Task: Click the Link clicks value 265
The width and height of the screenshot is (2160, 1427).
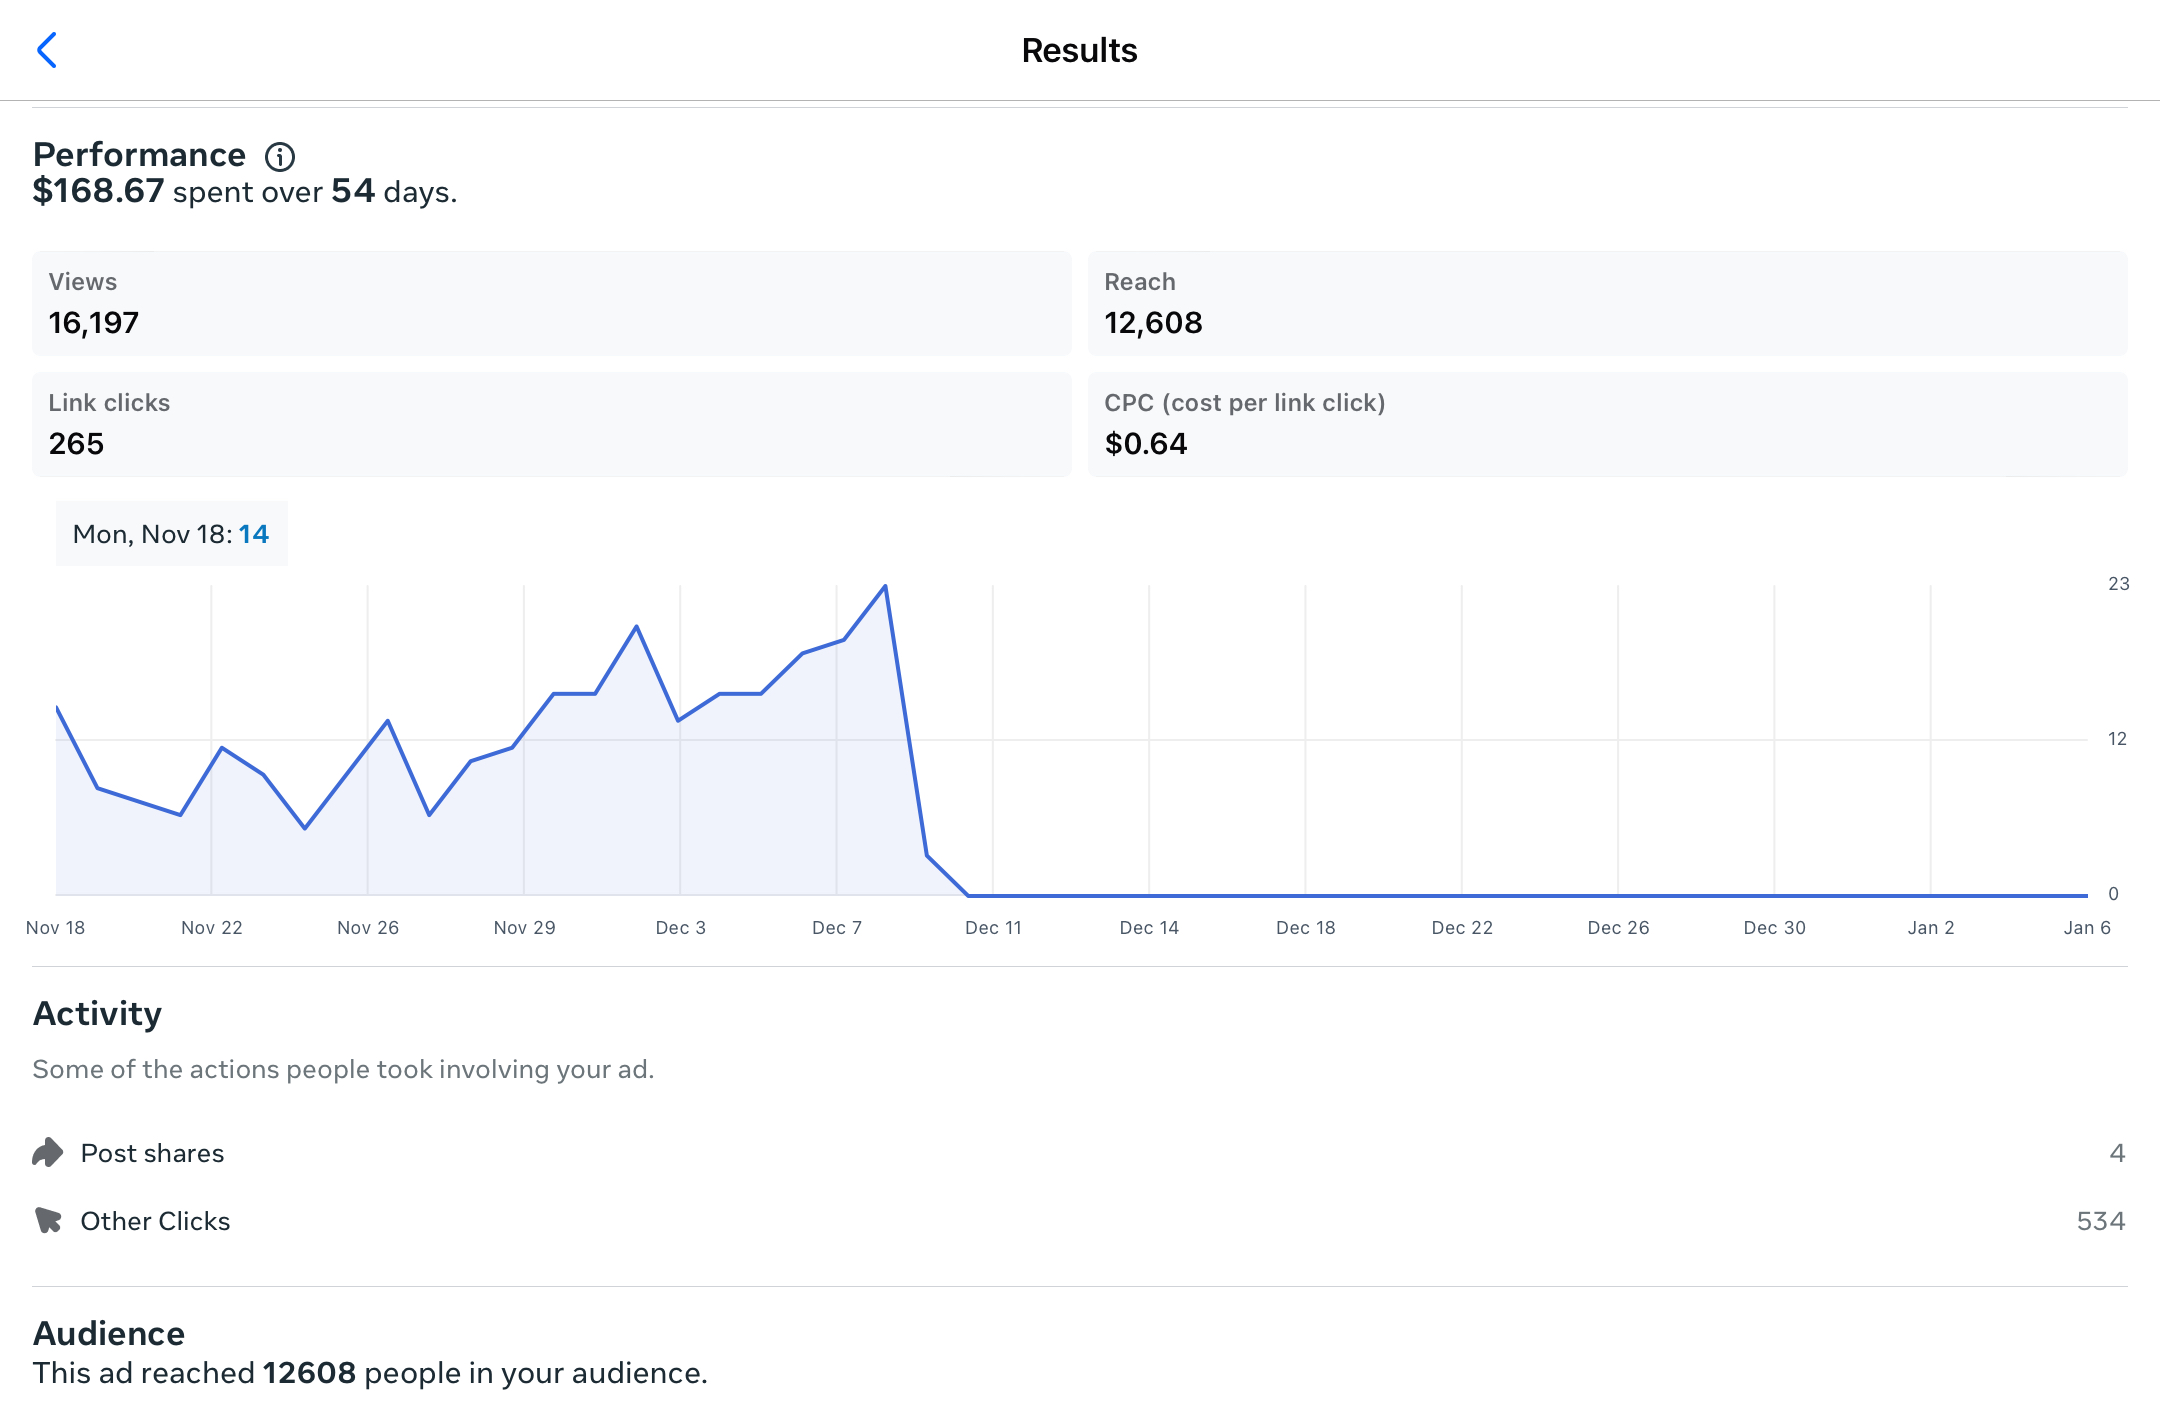Action: tap(76, 444)
